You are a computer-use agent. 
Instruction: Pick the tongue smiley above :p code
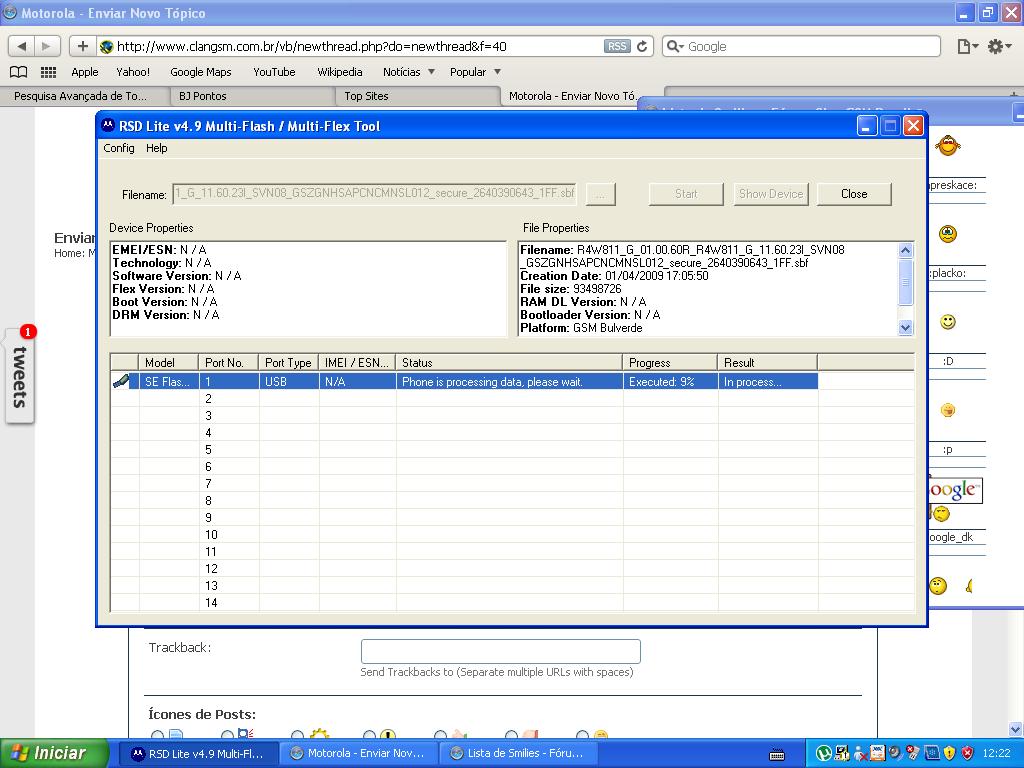pyautogui.click(x=948, y=409)
